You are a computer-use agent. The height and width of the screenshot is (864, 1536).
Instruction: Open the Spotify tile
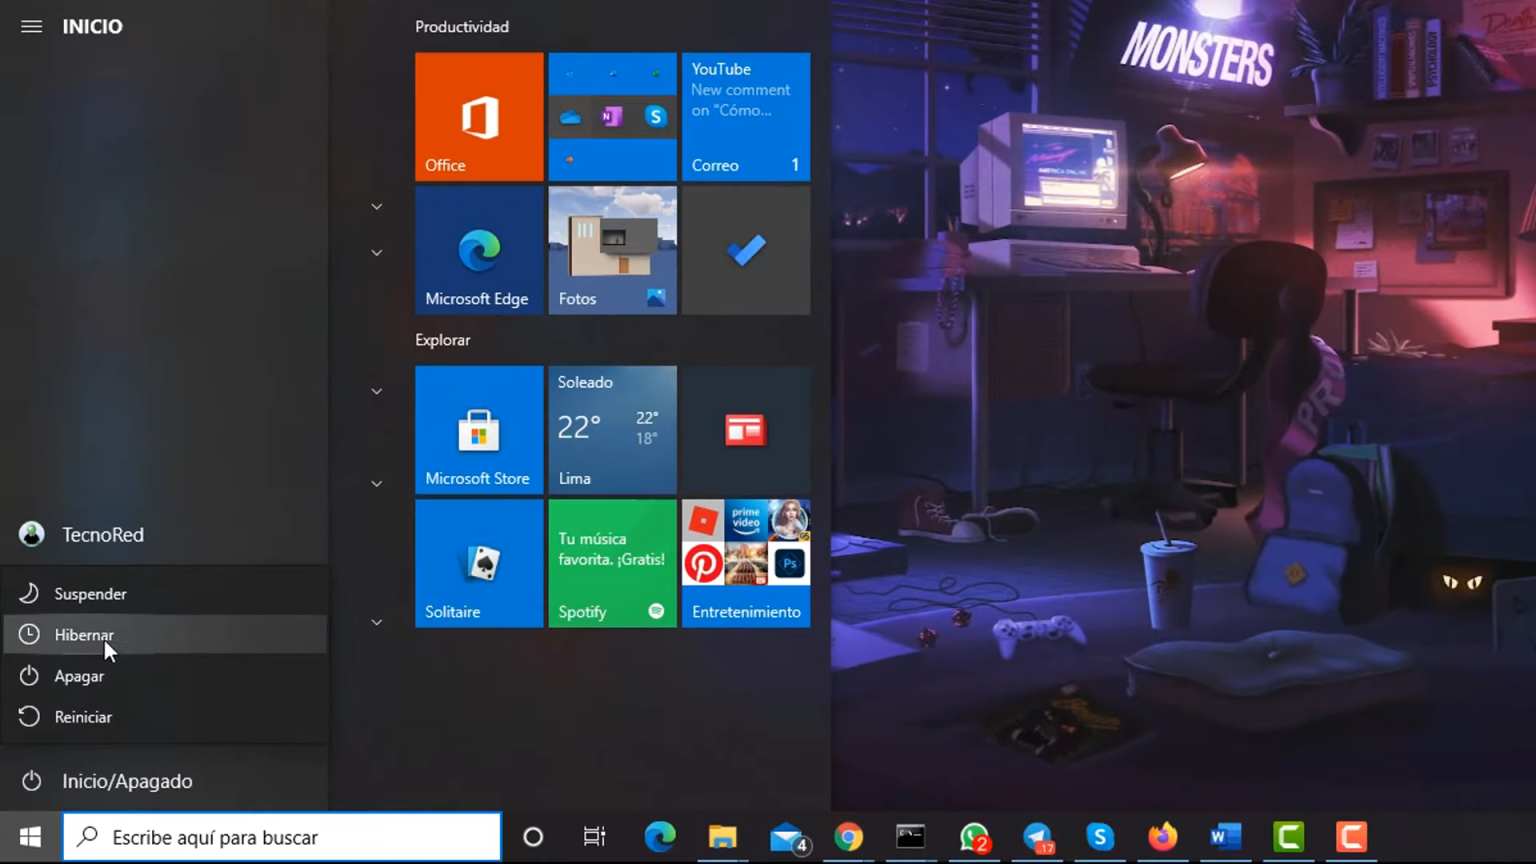point(612,564)
